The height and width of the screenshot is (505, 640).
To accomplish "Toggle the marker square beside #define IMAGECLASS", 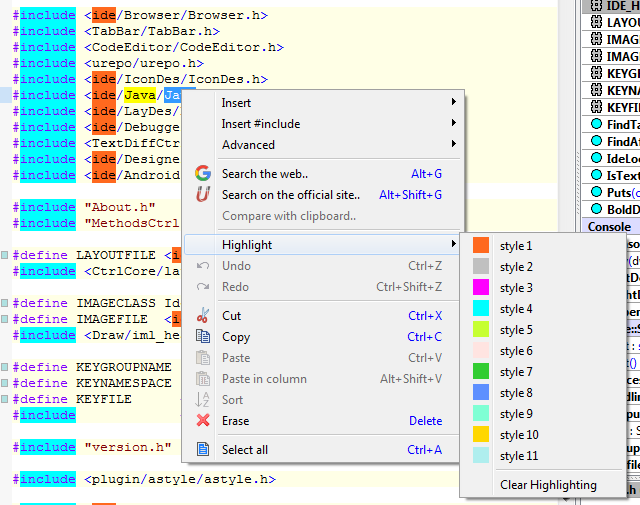I will pos(5,303).
